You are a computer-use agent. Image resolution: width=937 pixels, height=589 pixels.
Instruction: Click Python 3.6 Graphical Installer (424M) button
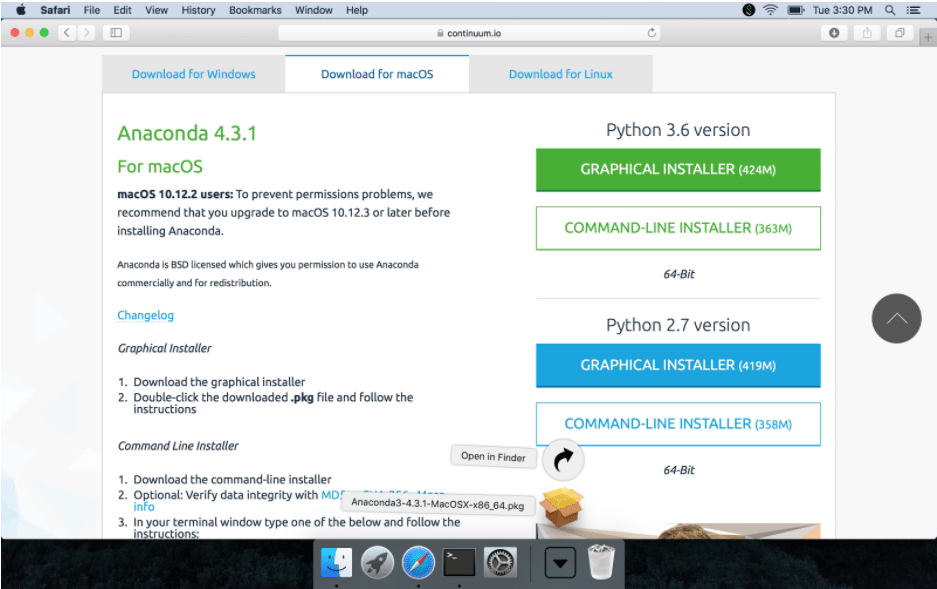678,170
